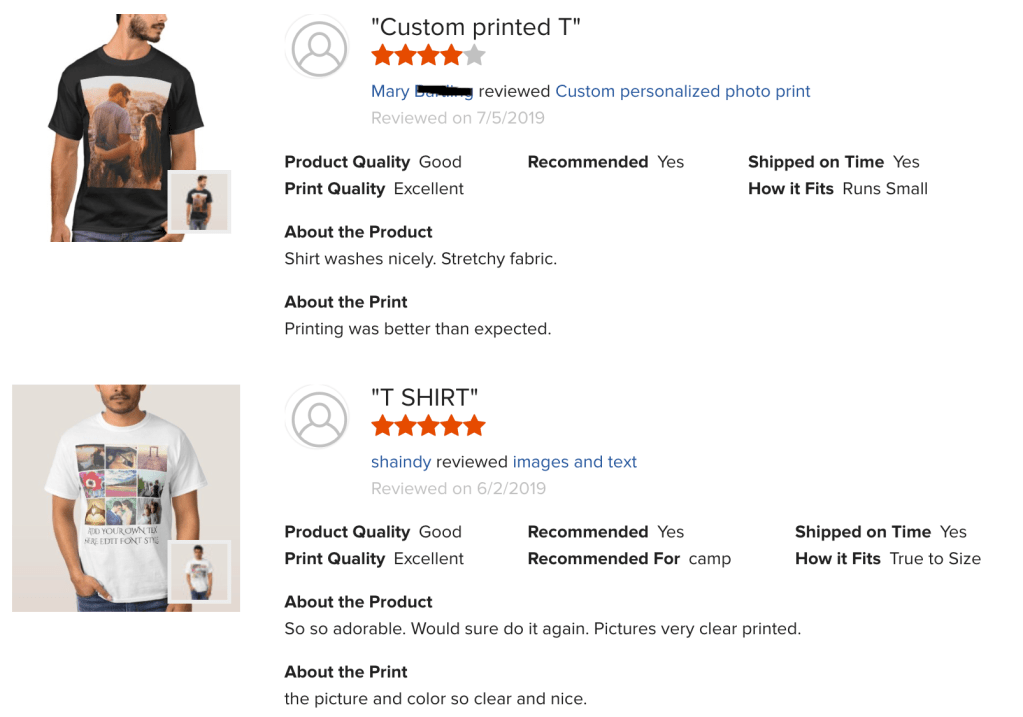
Task: Visit shaindy's reviewer profile
Action: click(x=401, y=462)
